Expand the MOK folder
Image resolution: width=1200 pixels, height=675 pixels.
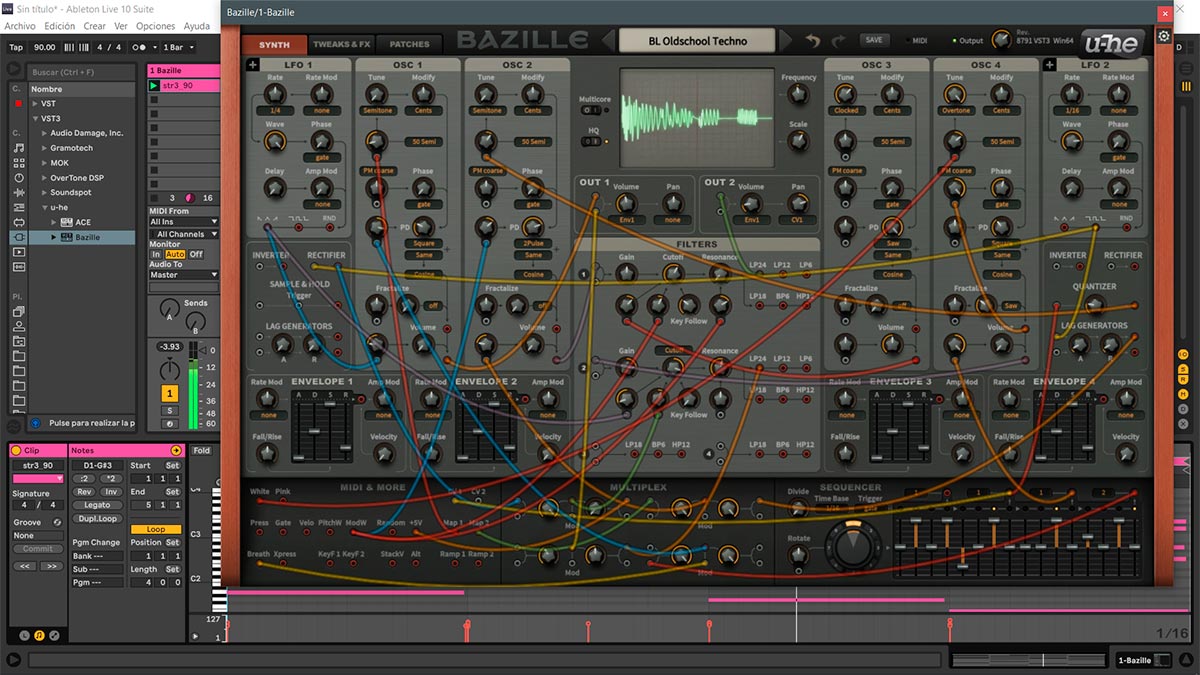[45, 163]
